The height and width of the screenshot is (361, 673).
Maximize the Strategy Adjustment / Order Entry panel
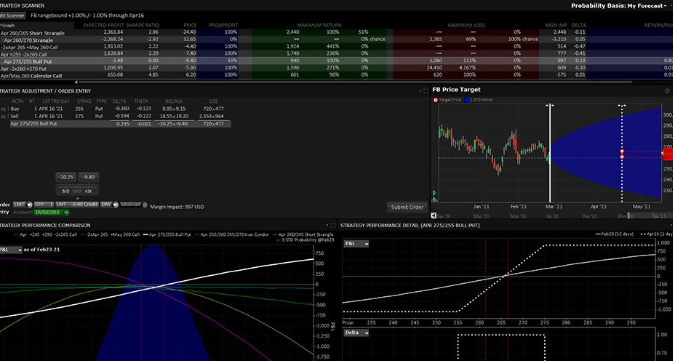click(x=426, y=91)
